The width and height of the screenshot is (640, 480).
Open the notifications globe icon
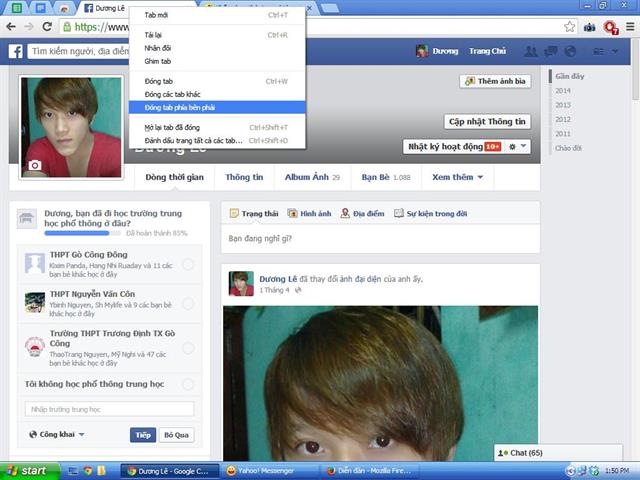click(x=570, y=51)
